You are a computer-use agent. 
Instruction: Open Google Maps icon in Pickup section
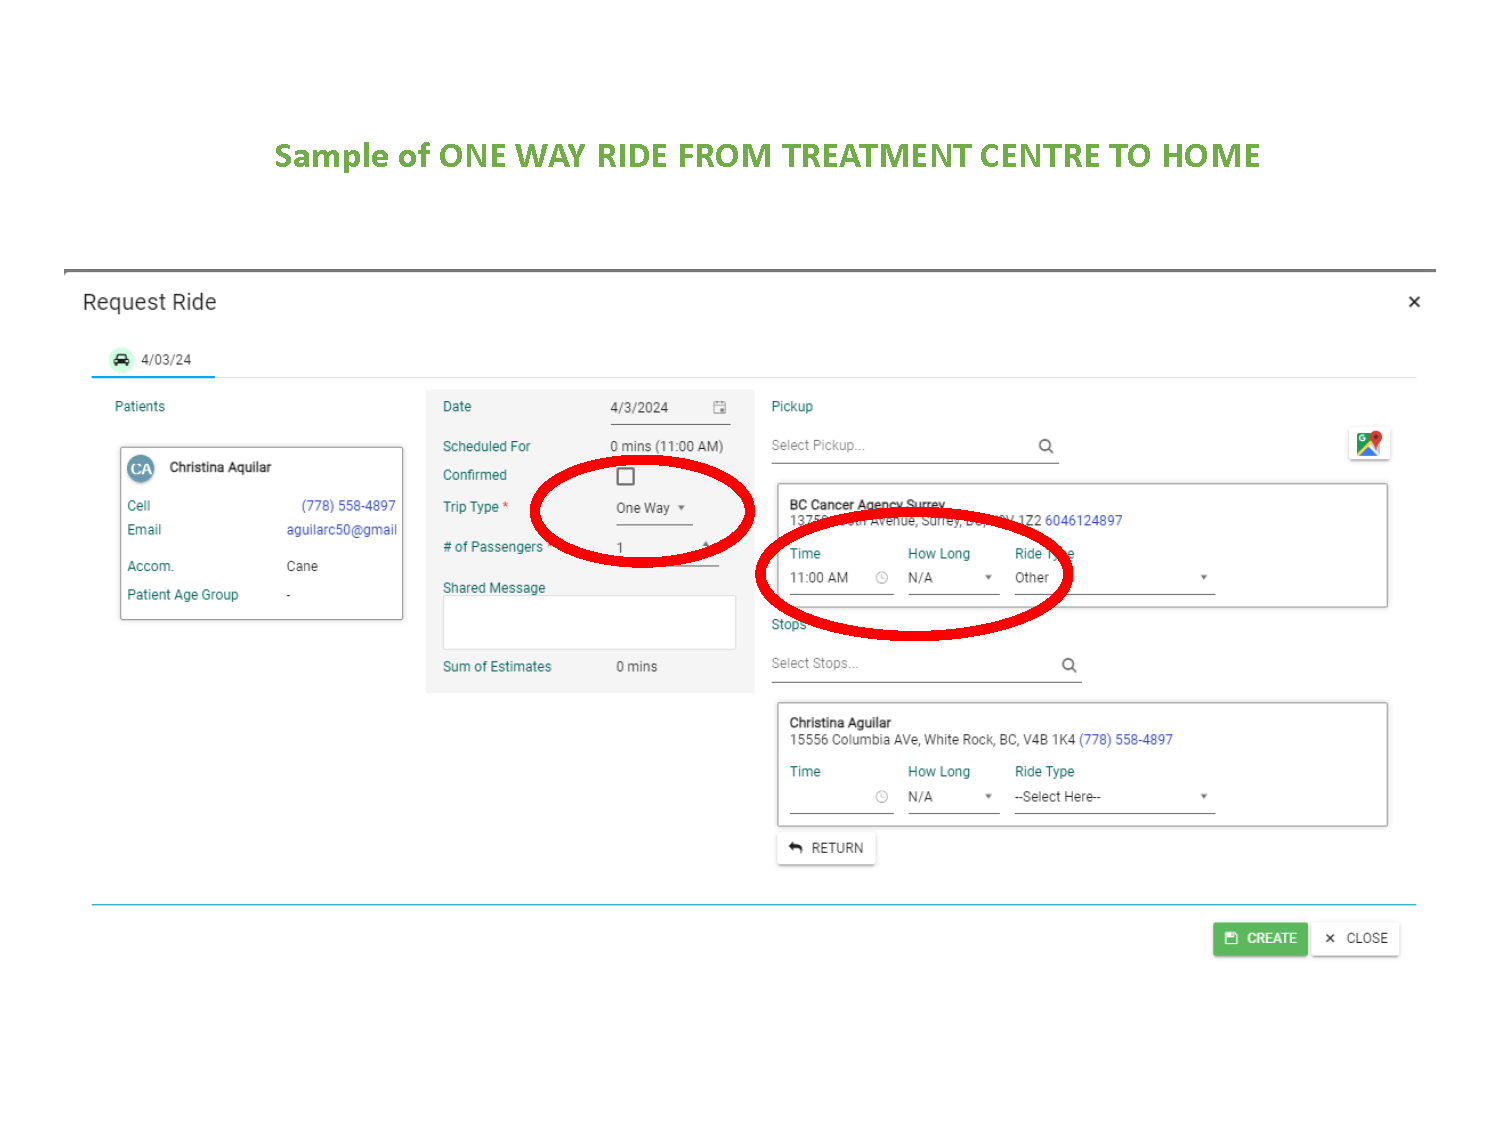[x=1369, y=444]
